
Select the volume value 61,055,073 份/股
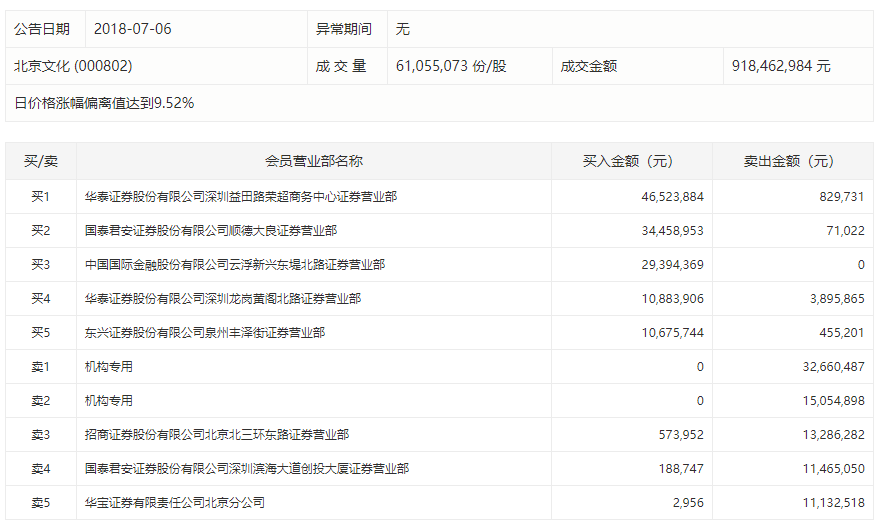coord(451,66)
